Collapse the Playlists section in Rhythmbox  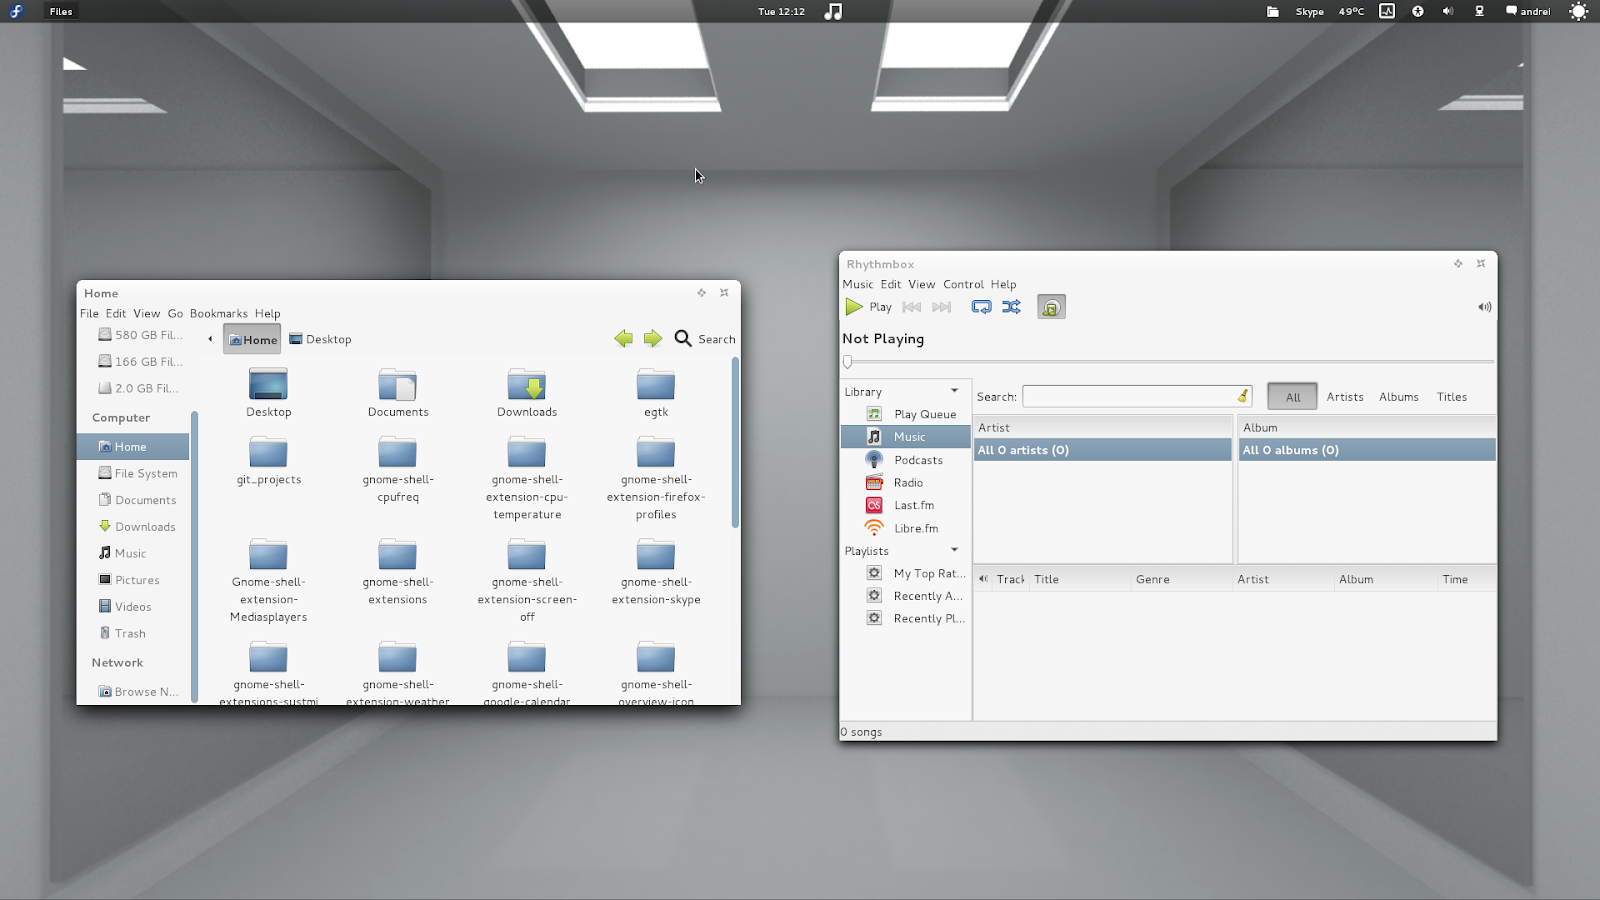tap(954, 550)
